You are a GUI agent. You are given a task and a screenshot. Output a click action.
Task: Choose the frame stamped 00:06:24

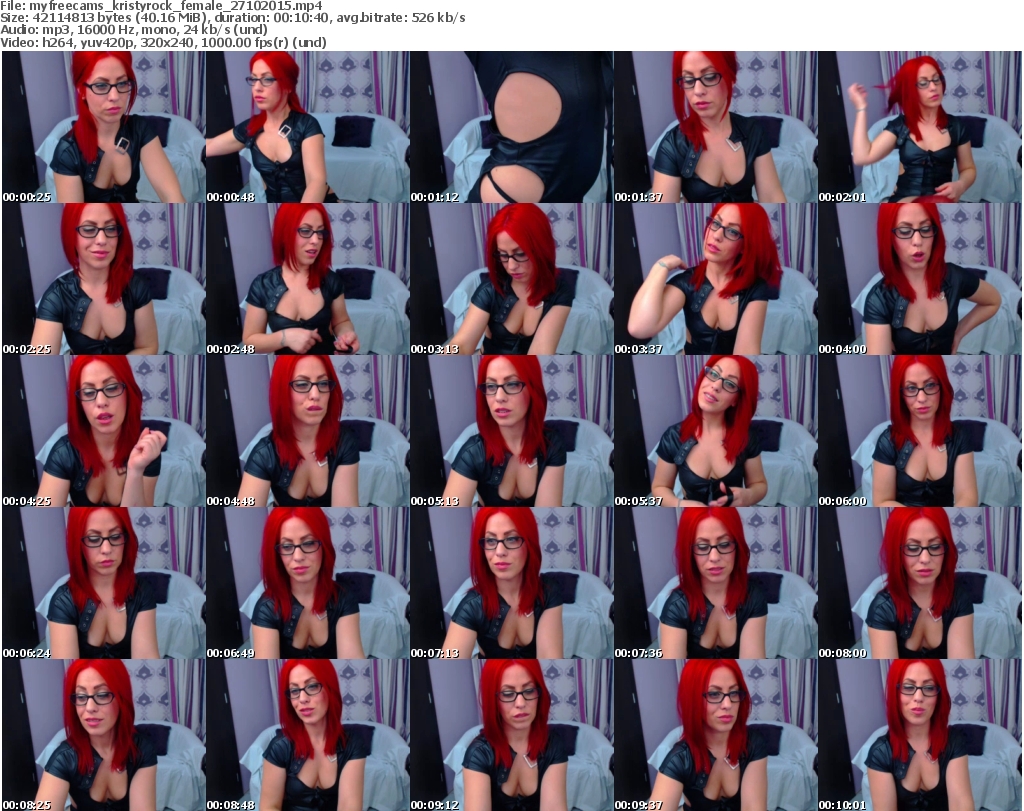pyautogui.click(x=104, y=583)
